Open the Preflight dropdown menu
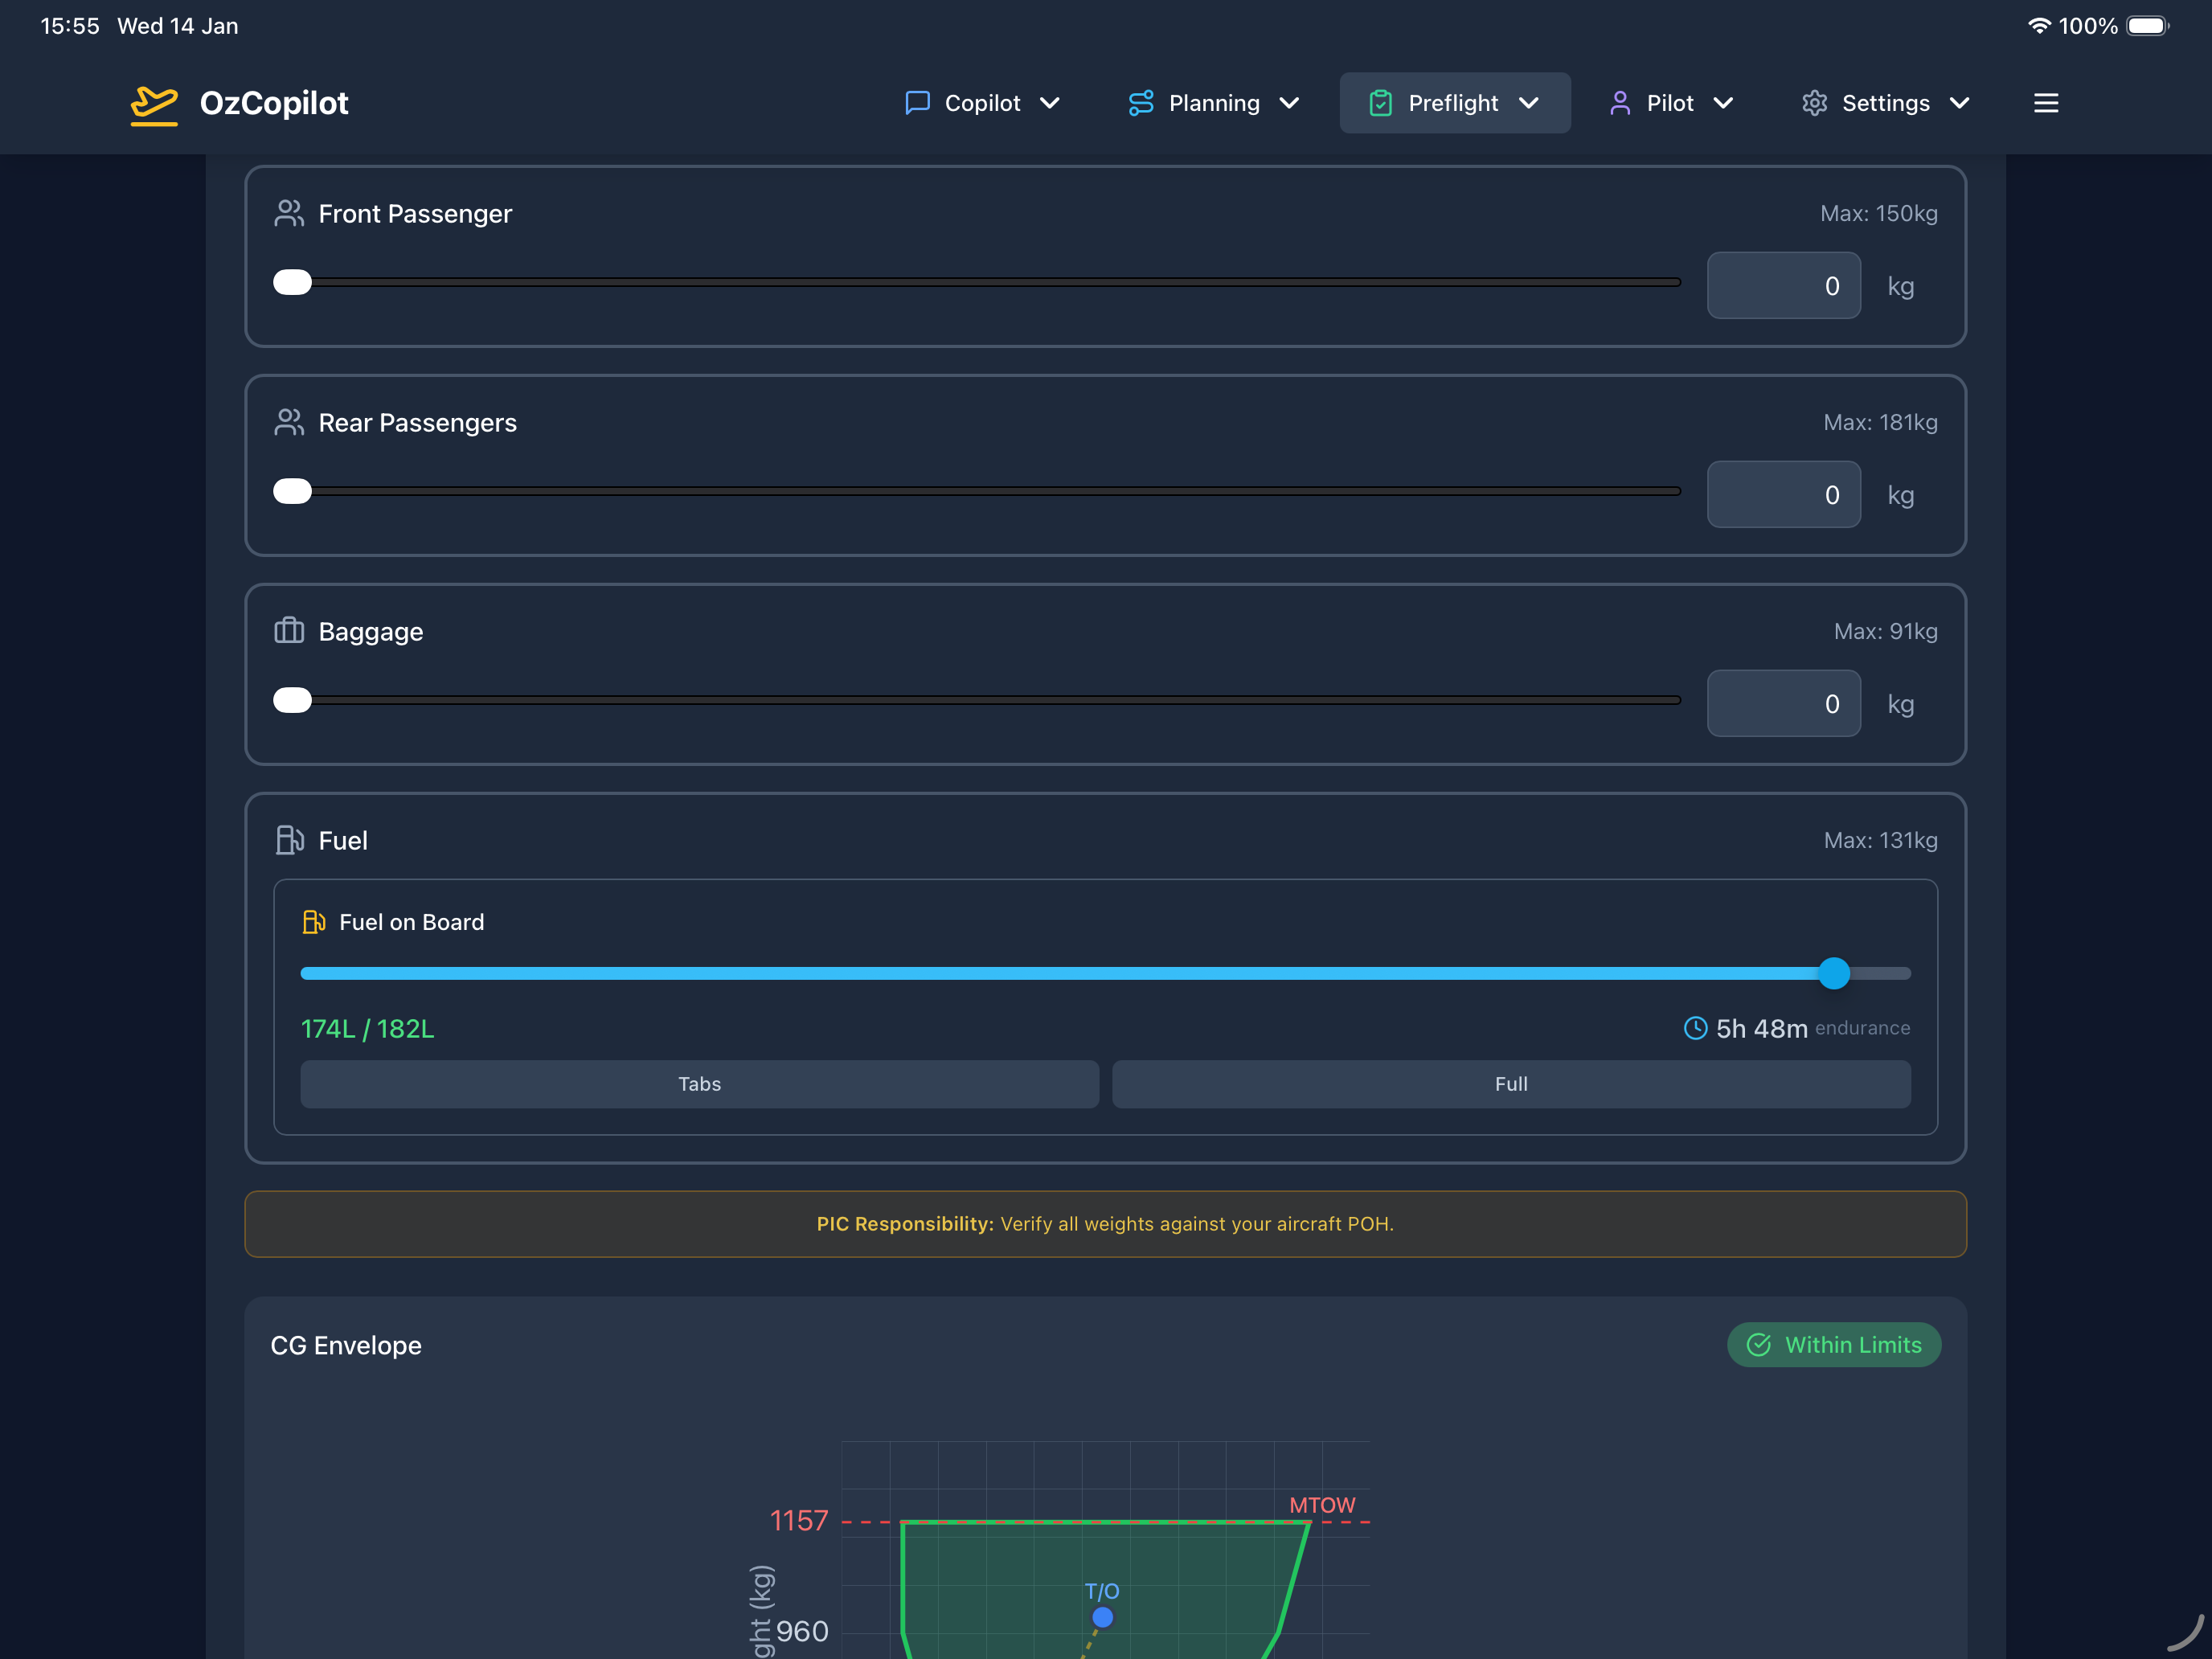Image resolution: width=2212 pixels, height=1659 pixels. tap(1529, 102)
